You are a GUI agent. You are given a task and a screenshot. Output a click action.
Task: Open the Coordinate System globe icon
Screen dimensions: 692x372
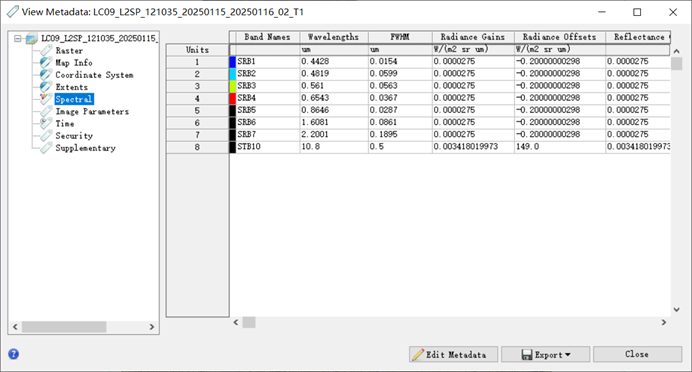click(46, 75)
